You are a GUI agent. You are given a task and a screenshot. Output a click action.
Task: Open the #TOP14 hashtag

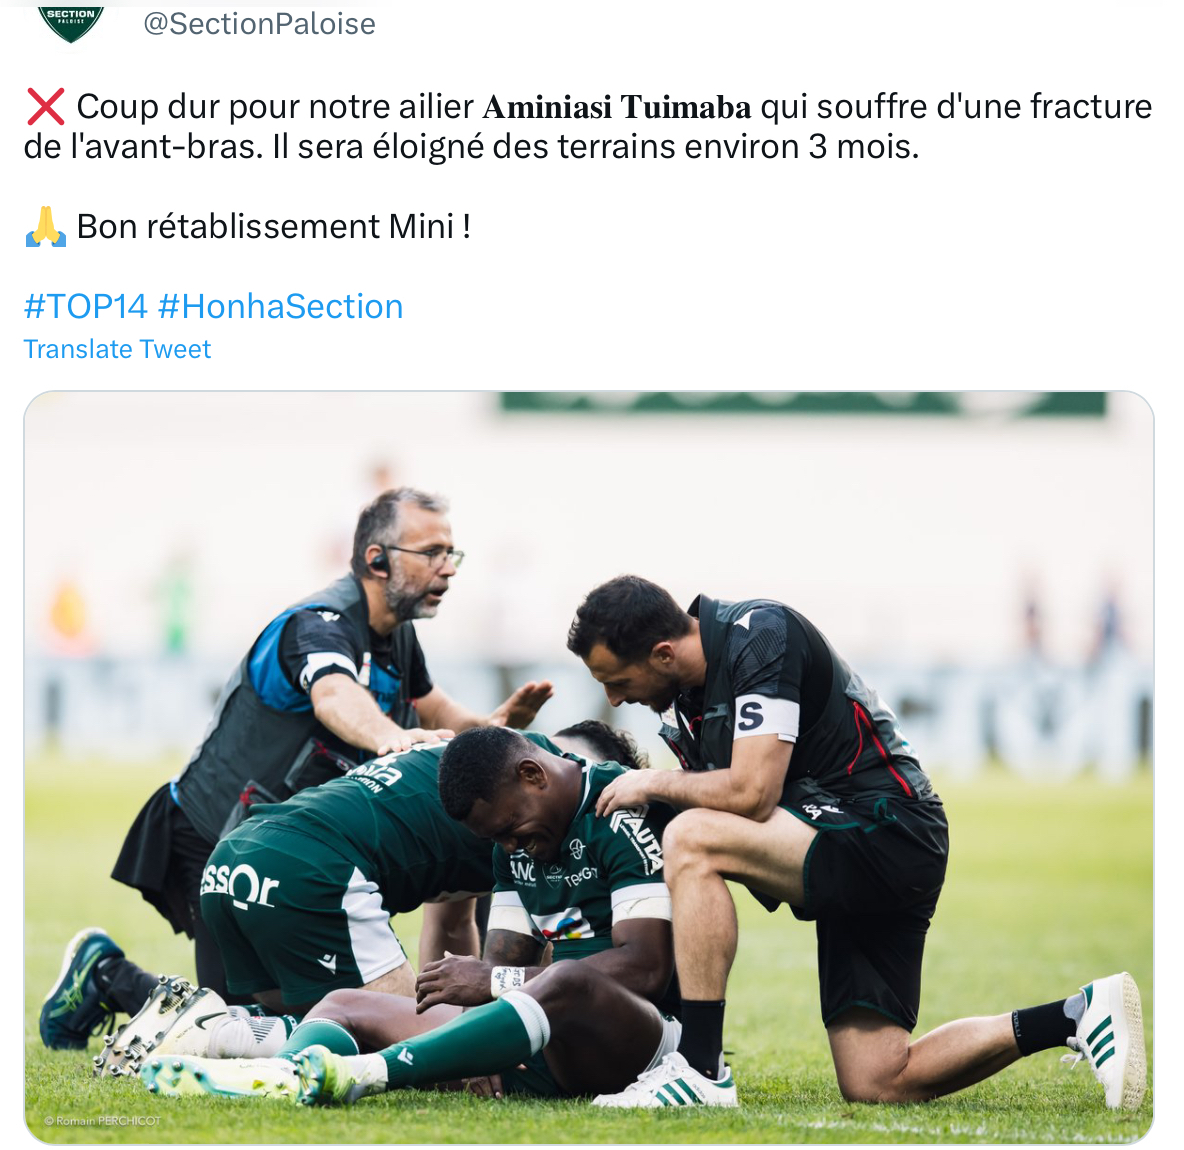click(x=85, y=307)
